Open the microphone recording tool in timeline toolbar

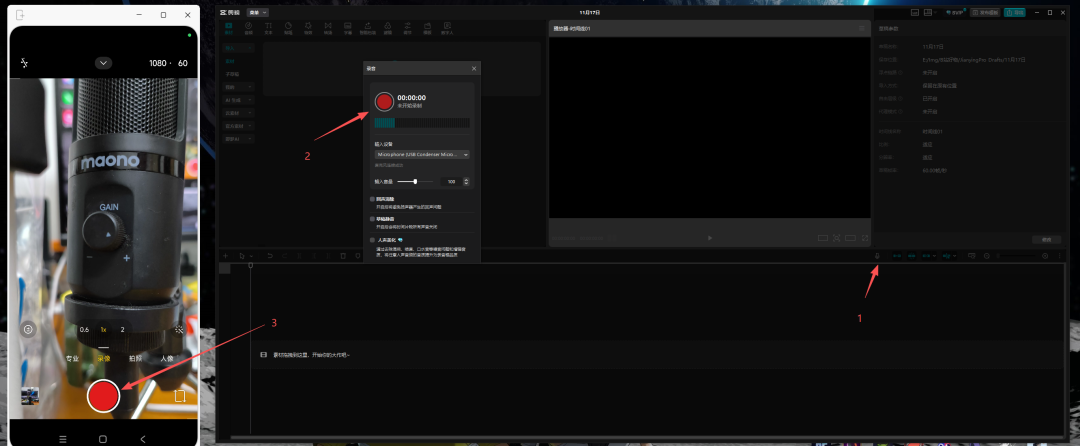[x=878, y=256]
